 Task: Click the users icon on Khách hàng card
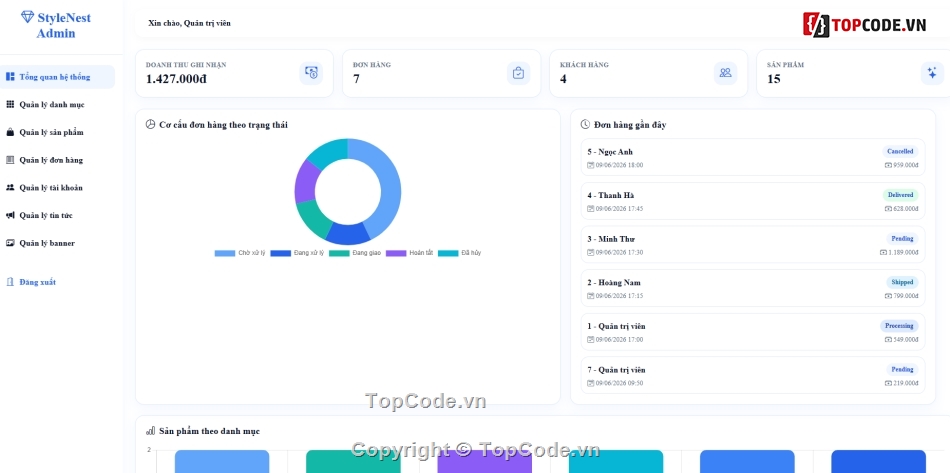[x=725, y=73]
